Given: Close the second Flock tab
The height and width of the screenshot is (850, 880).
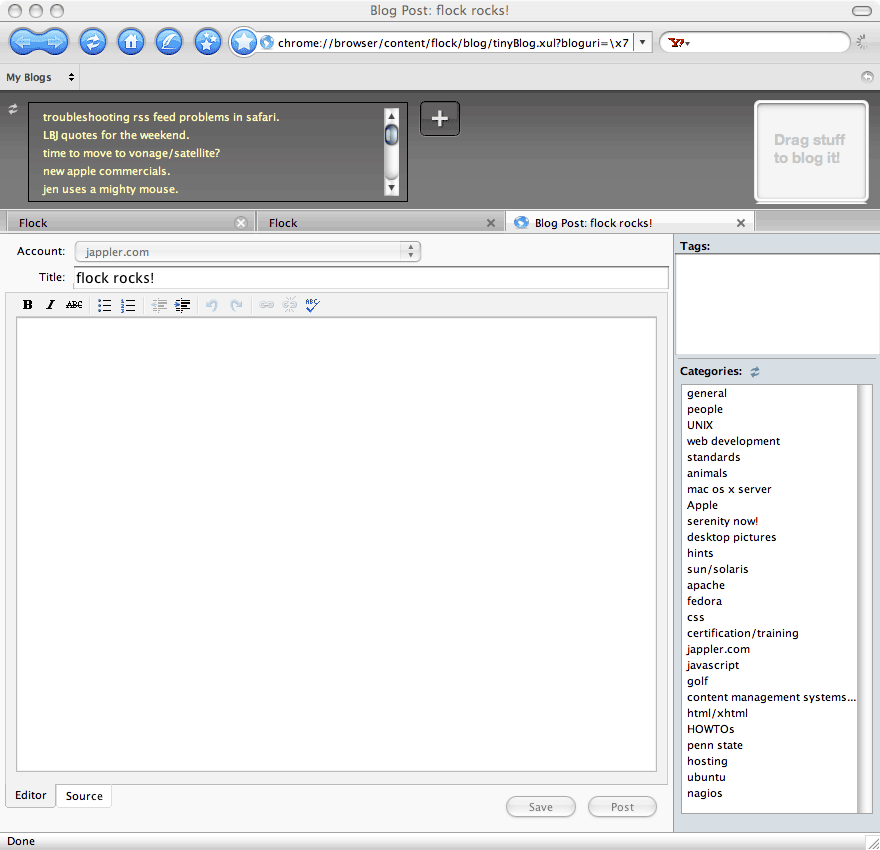Looking at the screenshot, I should 491,223.
